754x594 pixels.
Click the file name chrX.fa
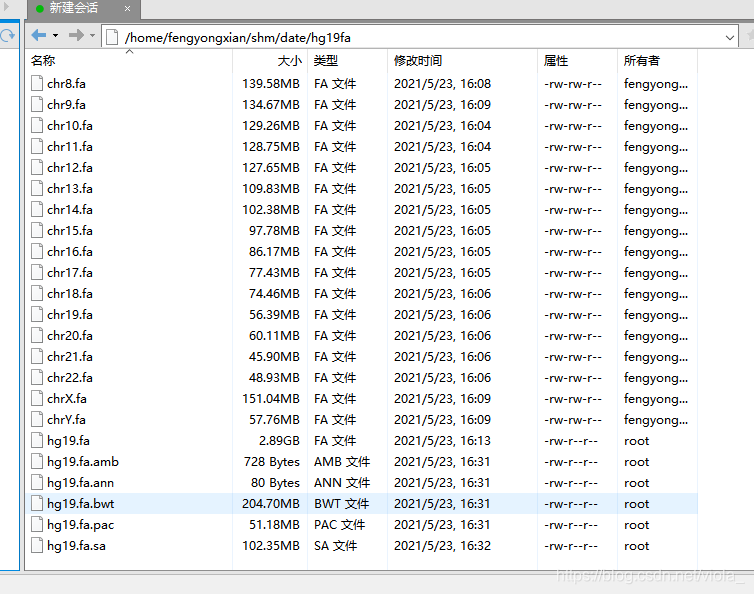point(67,399)
